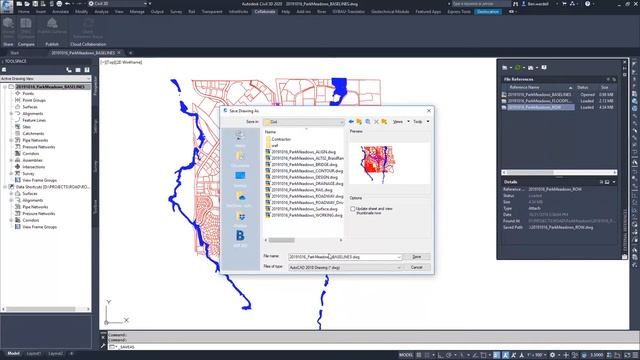Open the Save in folder dropdown
640x360 pixels.
tap(304, 122)
